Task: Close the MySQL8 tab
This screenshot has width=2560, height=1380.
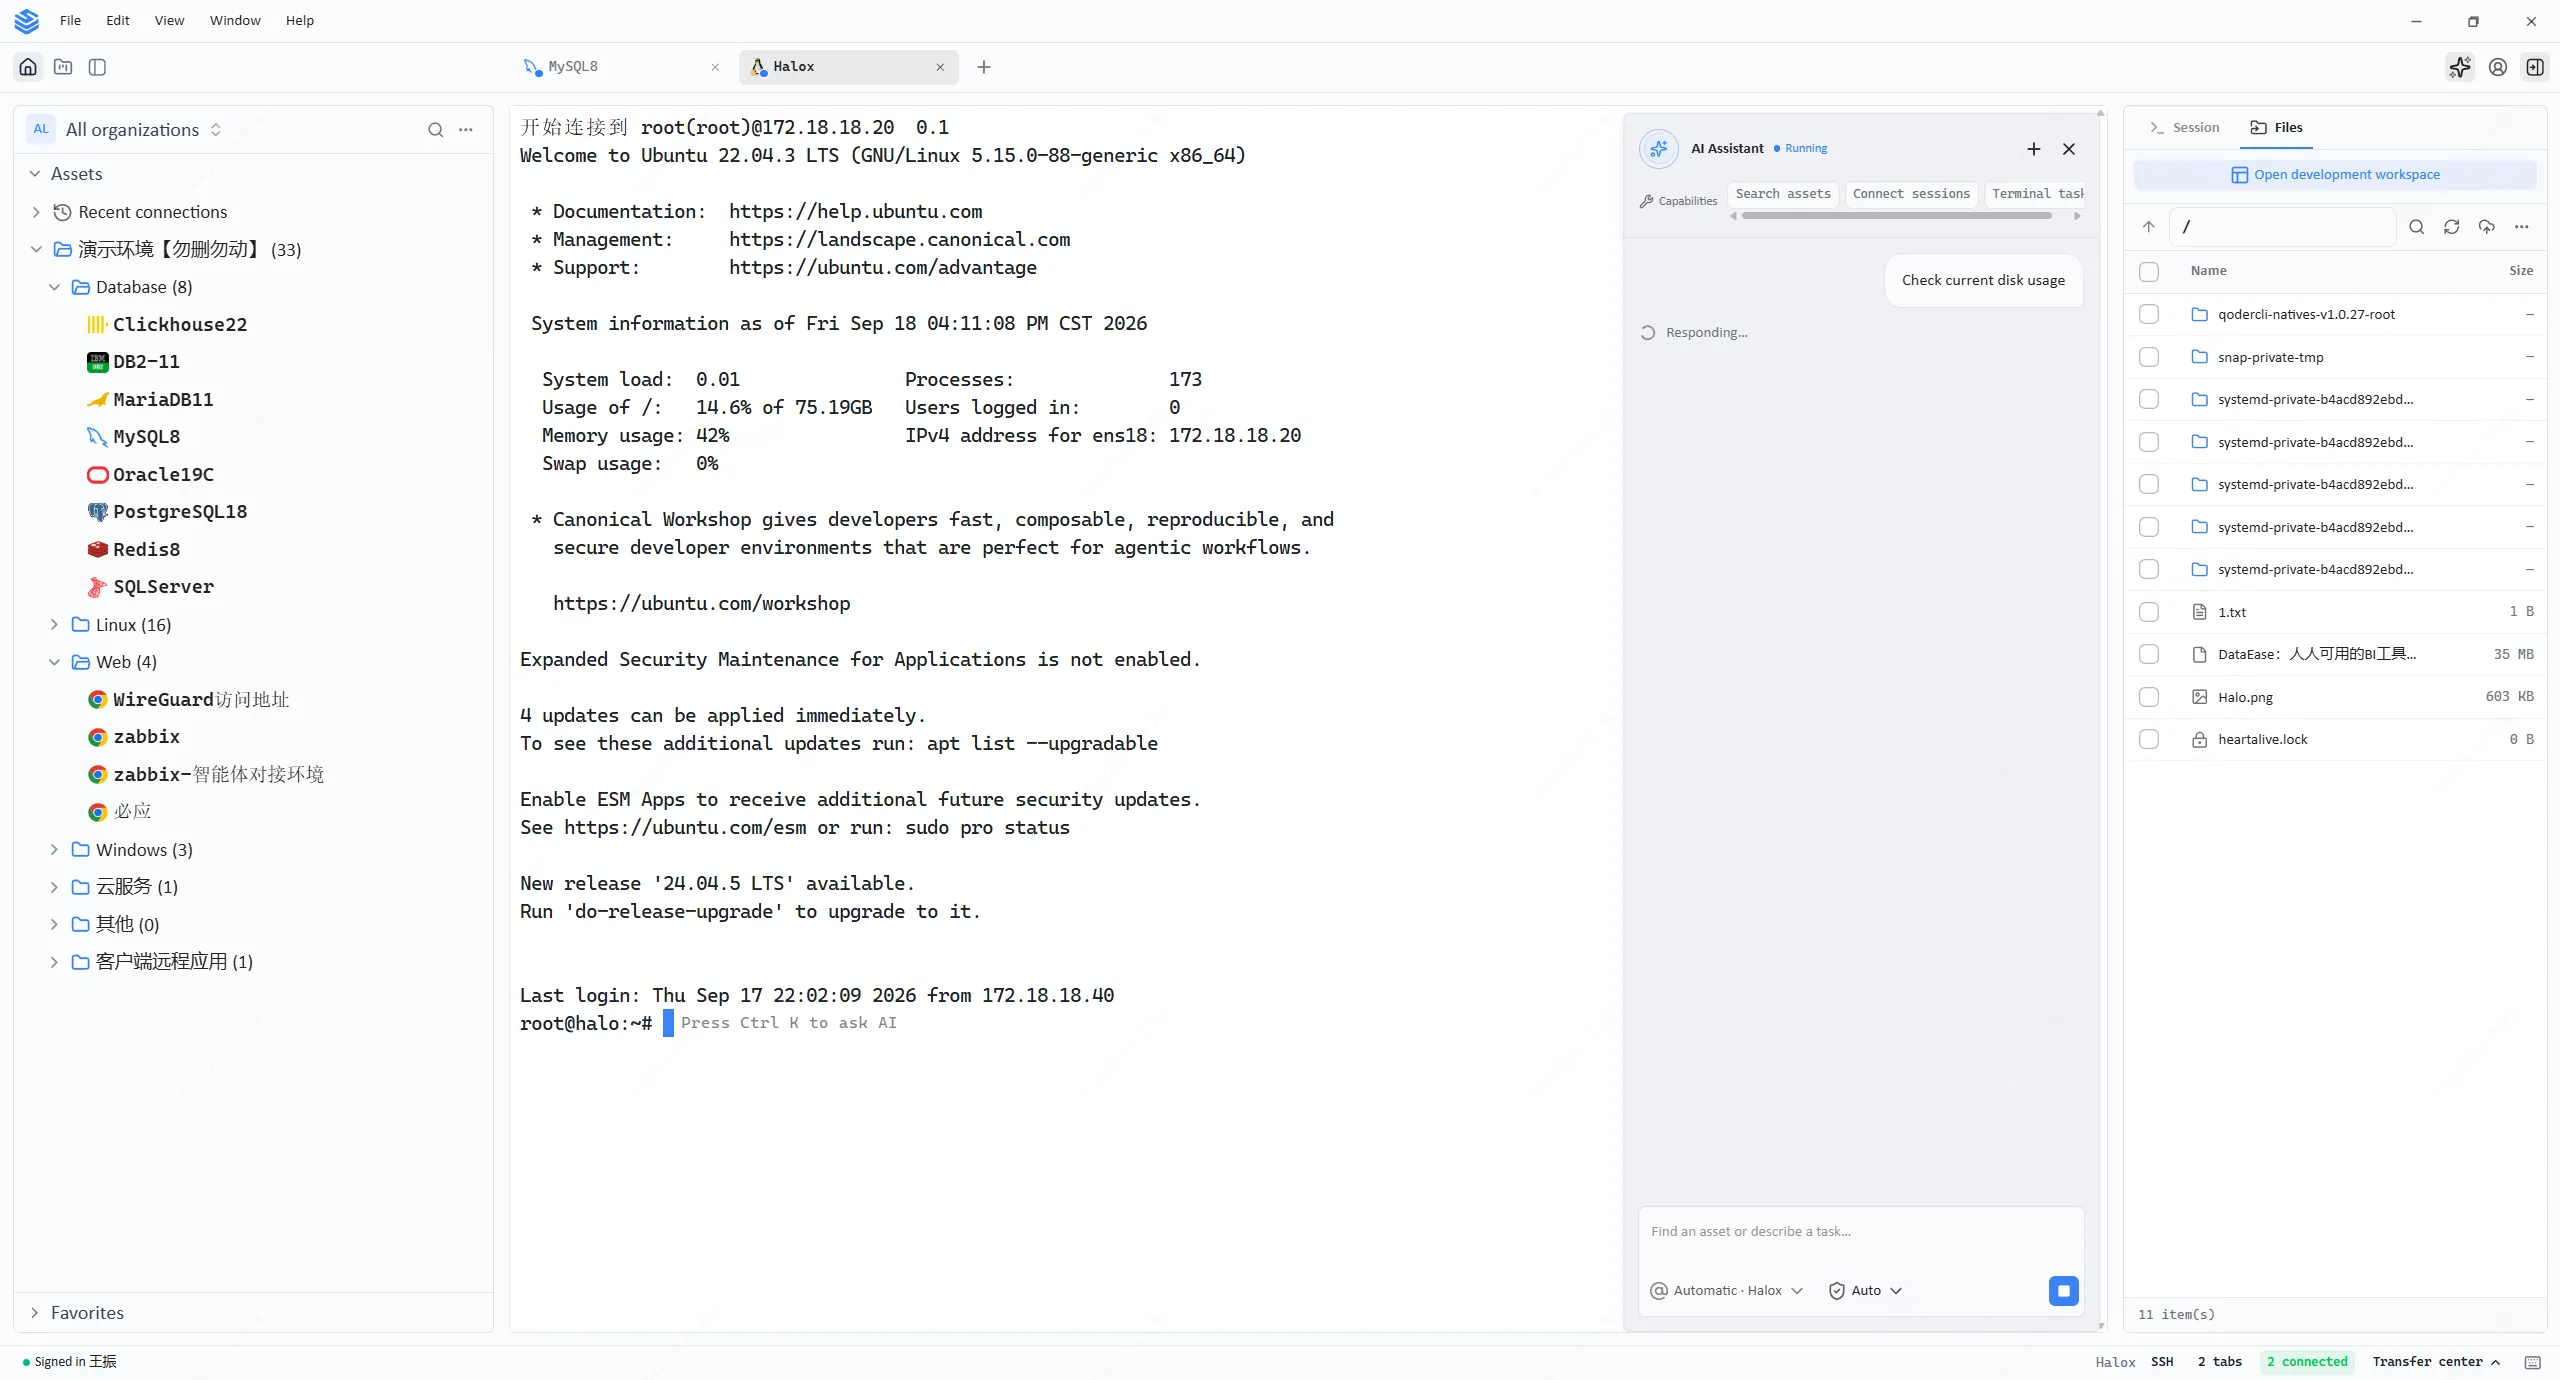Action: point(715,67)
